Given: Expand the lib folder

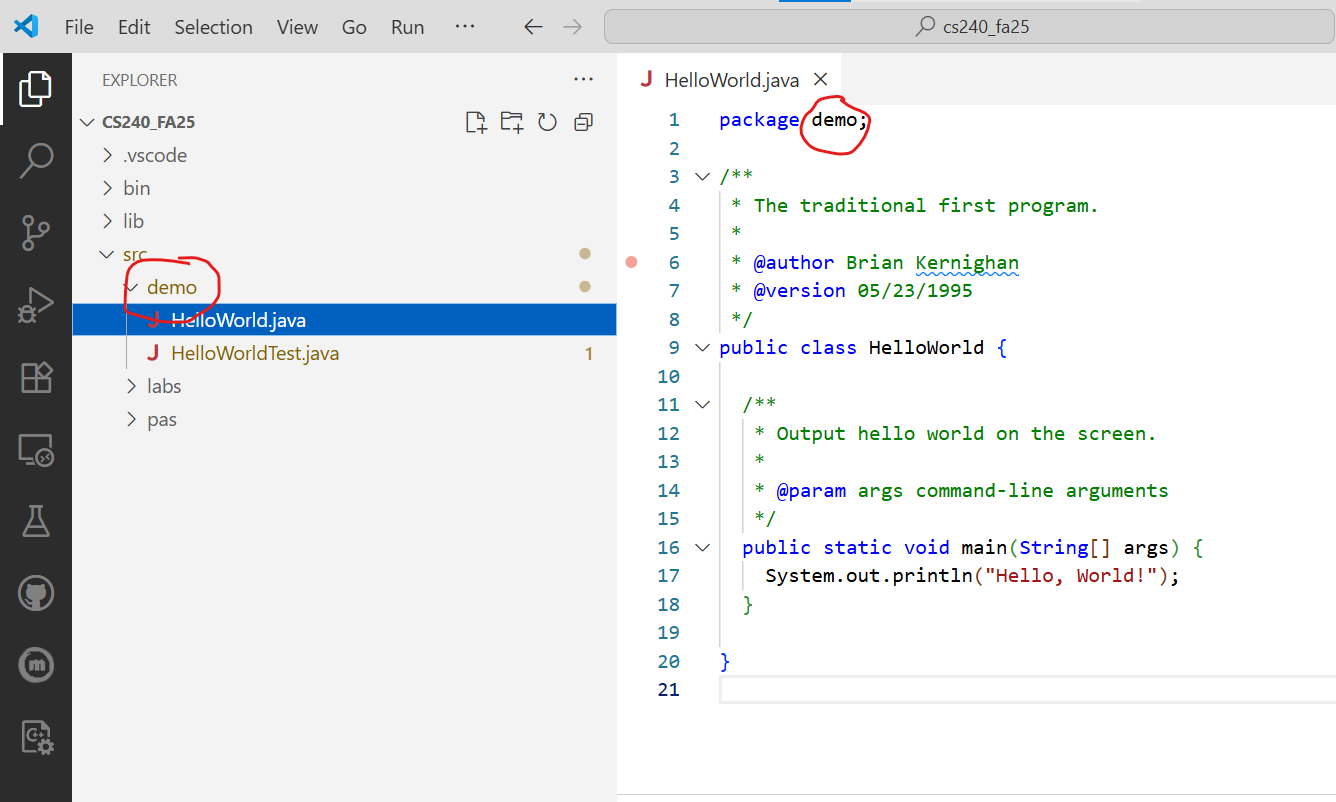Looking at the screenshot, I should tap(108, 222).
